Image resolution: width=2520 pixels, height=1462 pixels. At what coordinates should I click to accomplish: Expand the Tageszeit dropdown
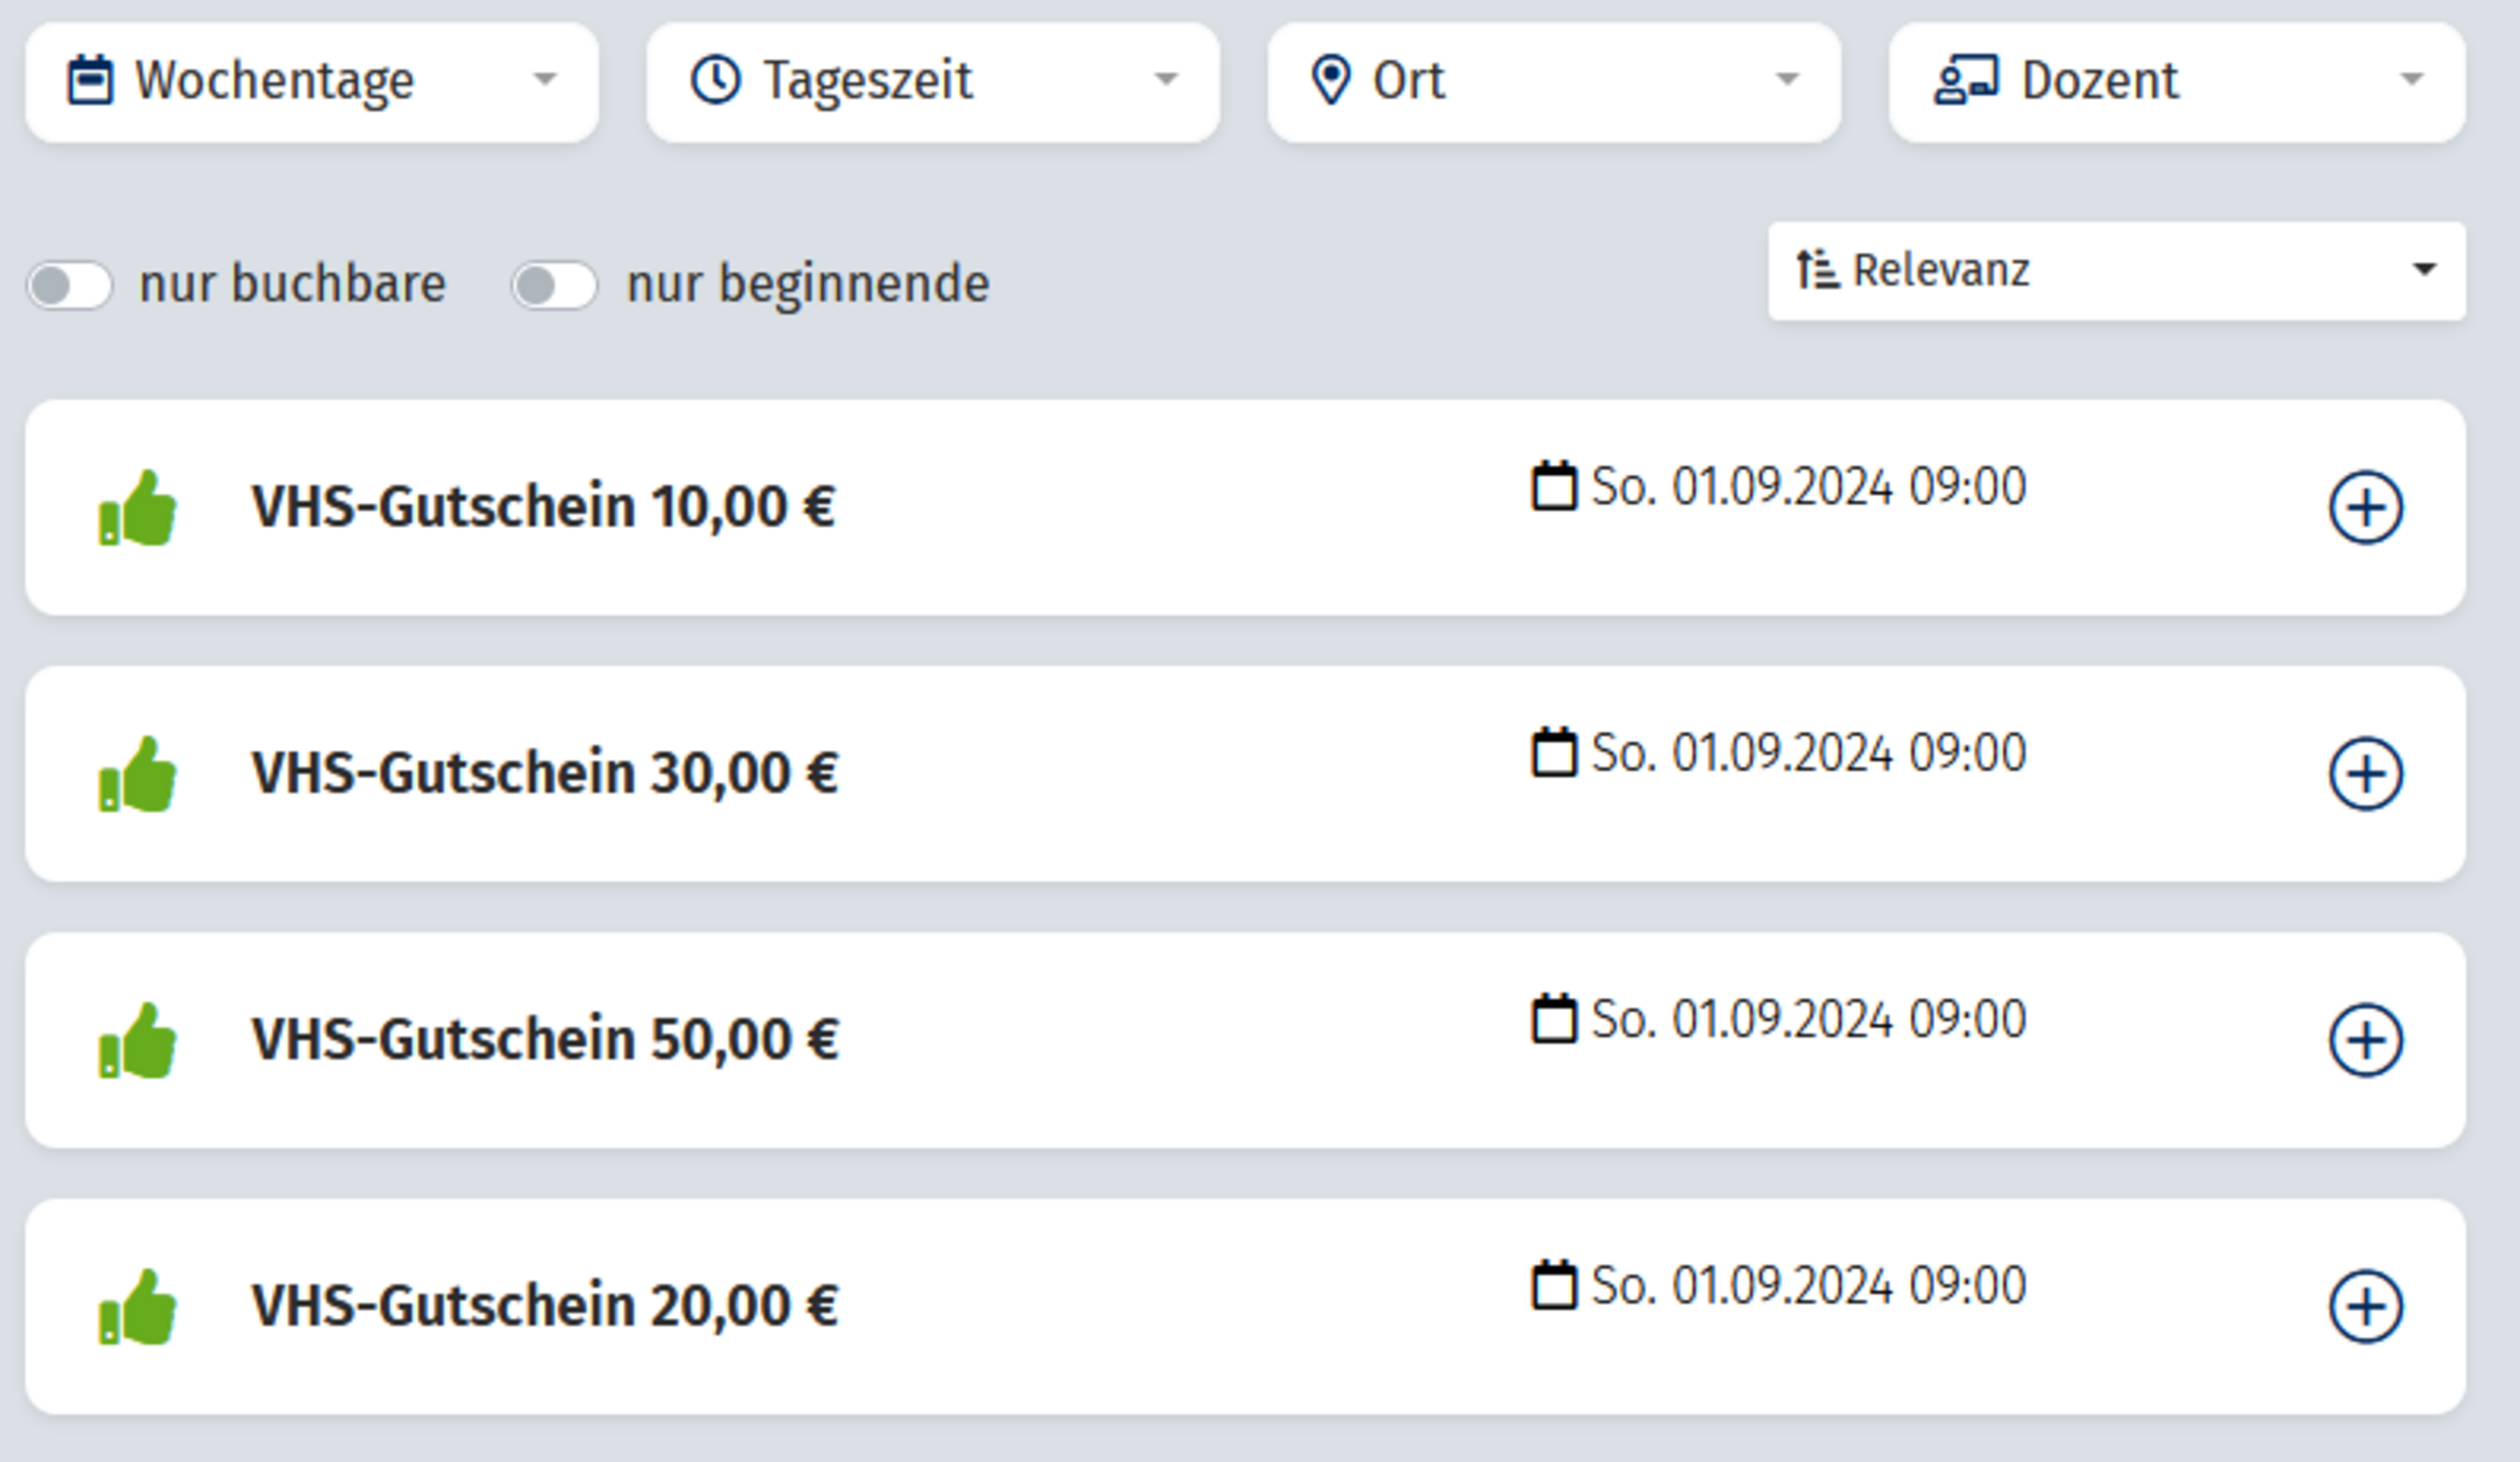[933, 81]
